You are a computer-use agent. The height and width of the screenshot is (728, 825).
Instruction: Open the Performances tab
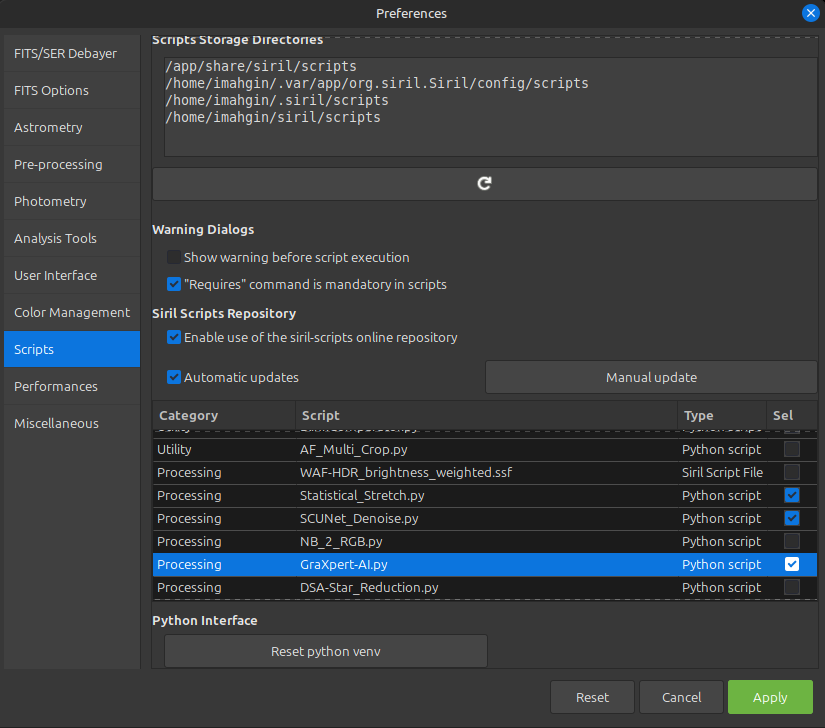click(x=72, y=386)
